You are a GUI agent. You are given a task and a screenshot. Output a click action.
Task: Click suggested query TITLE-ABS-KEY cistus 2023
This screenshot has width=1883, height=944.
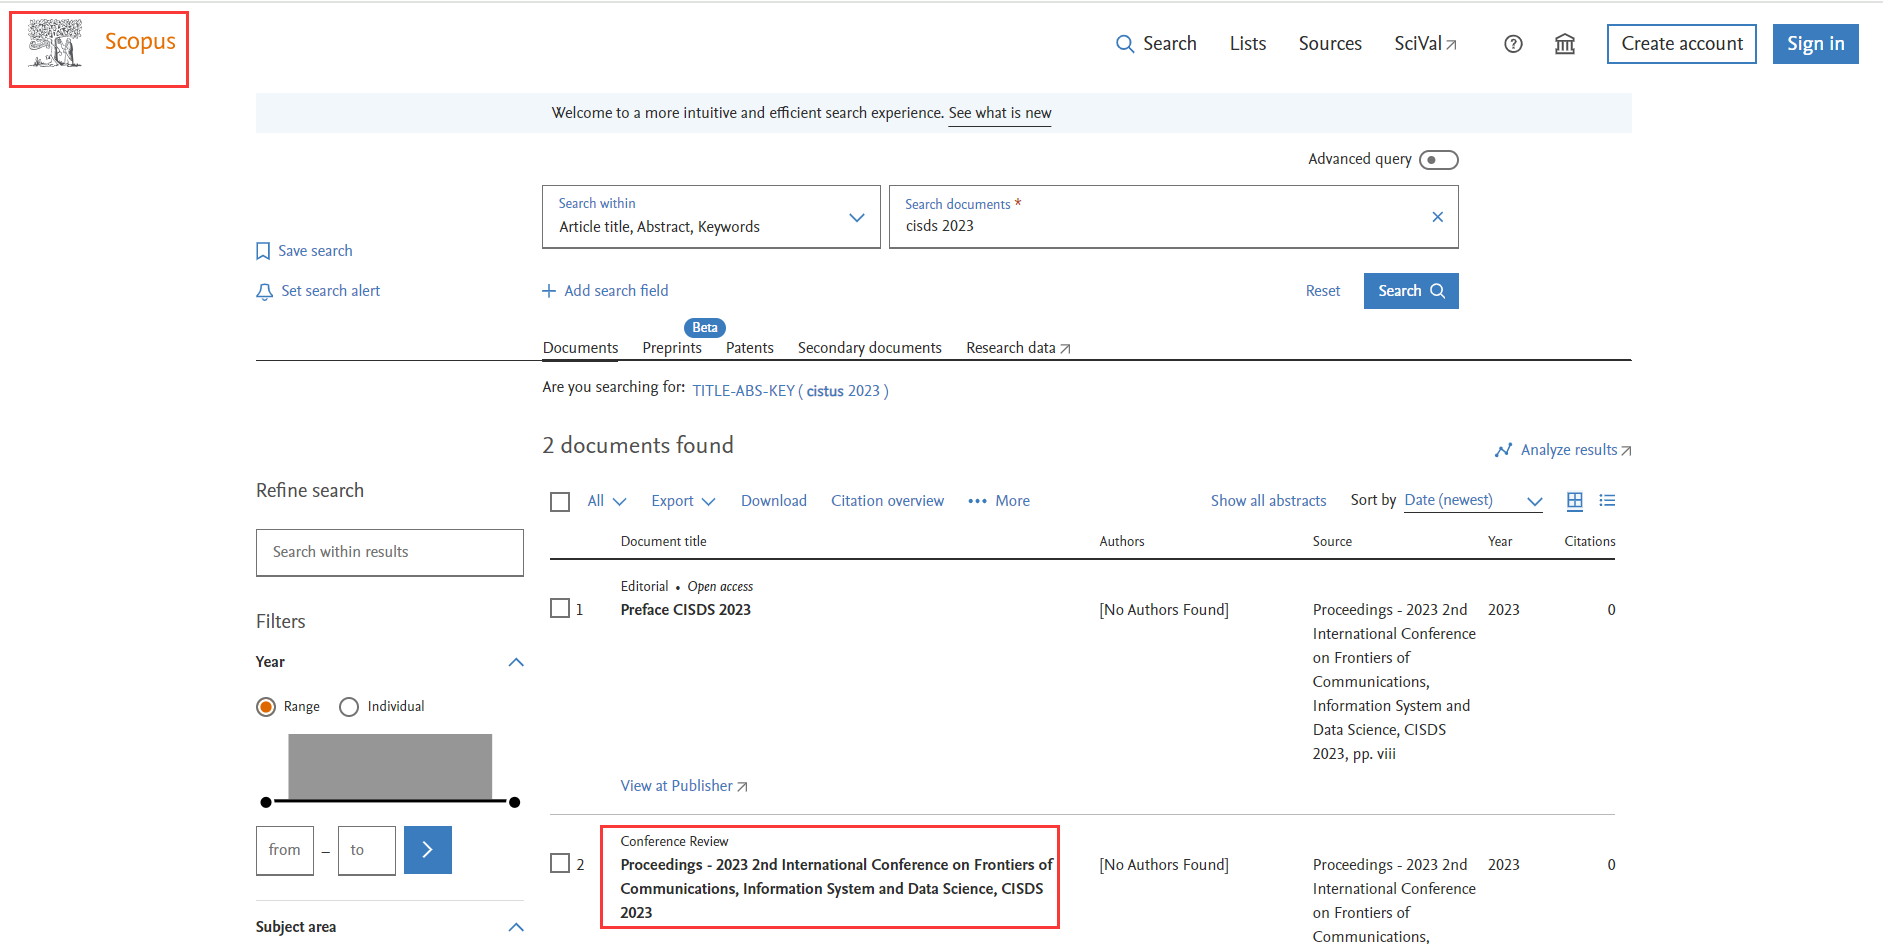(790, 391)
